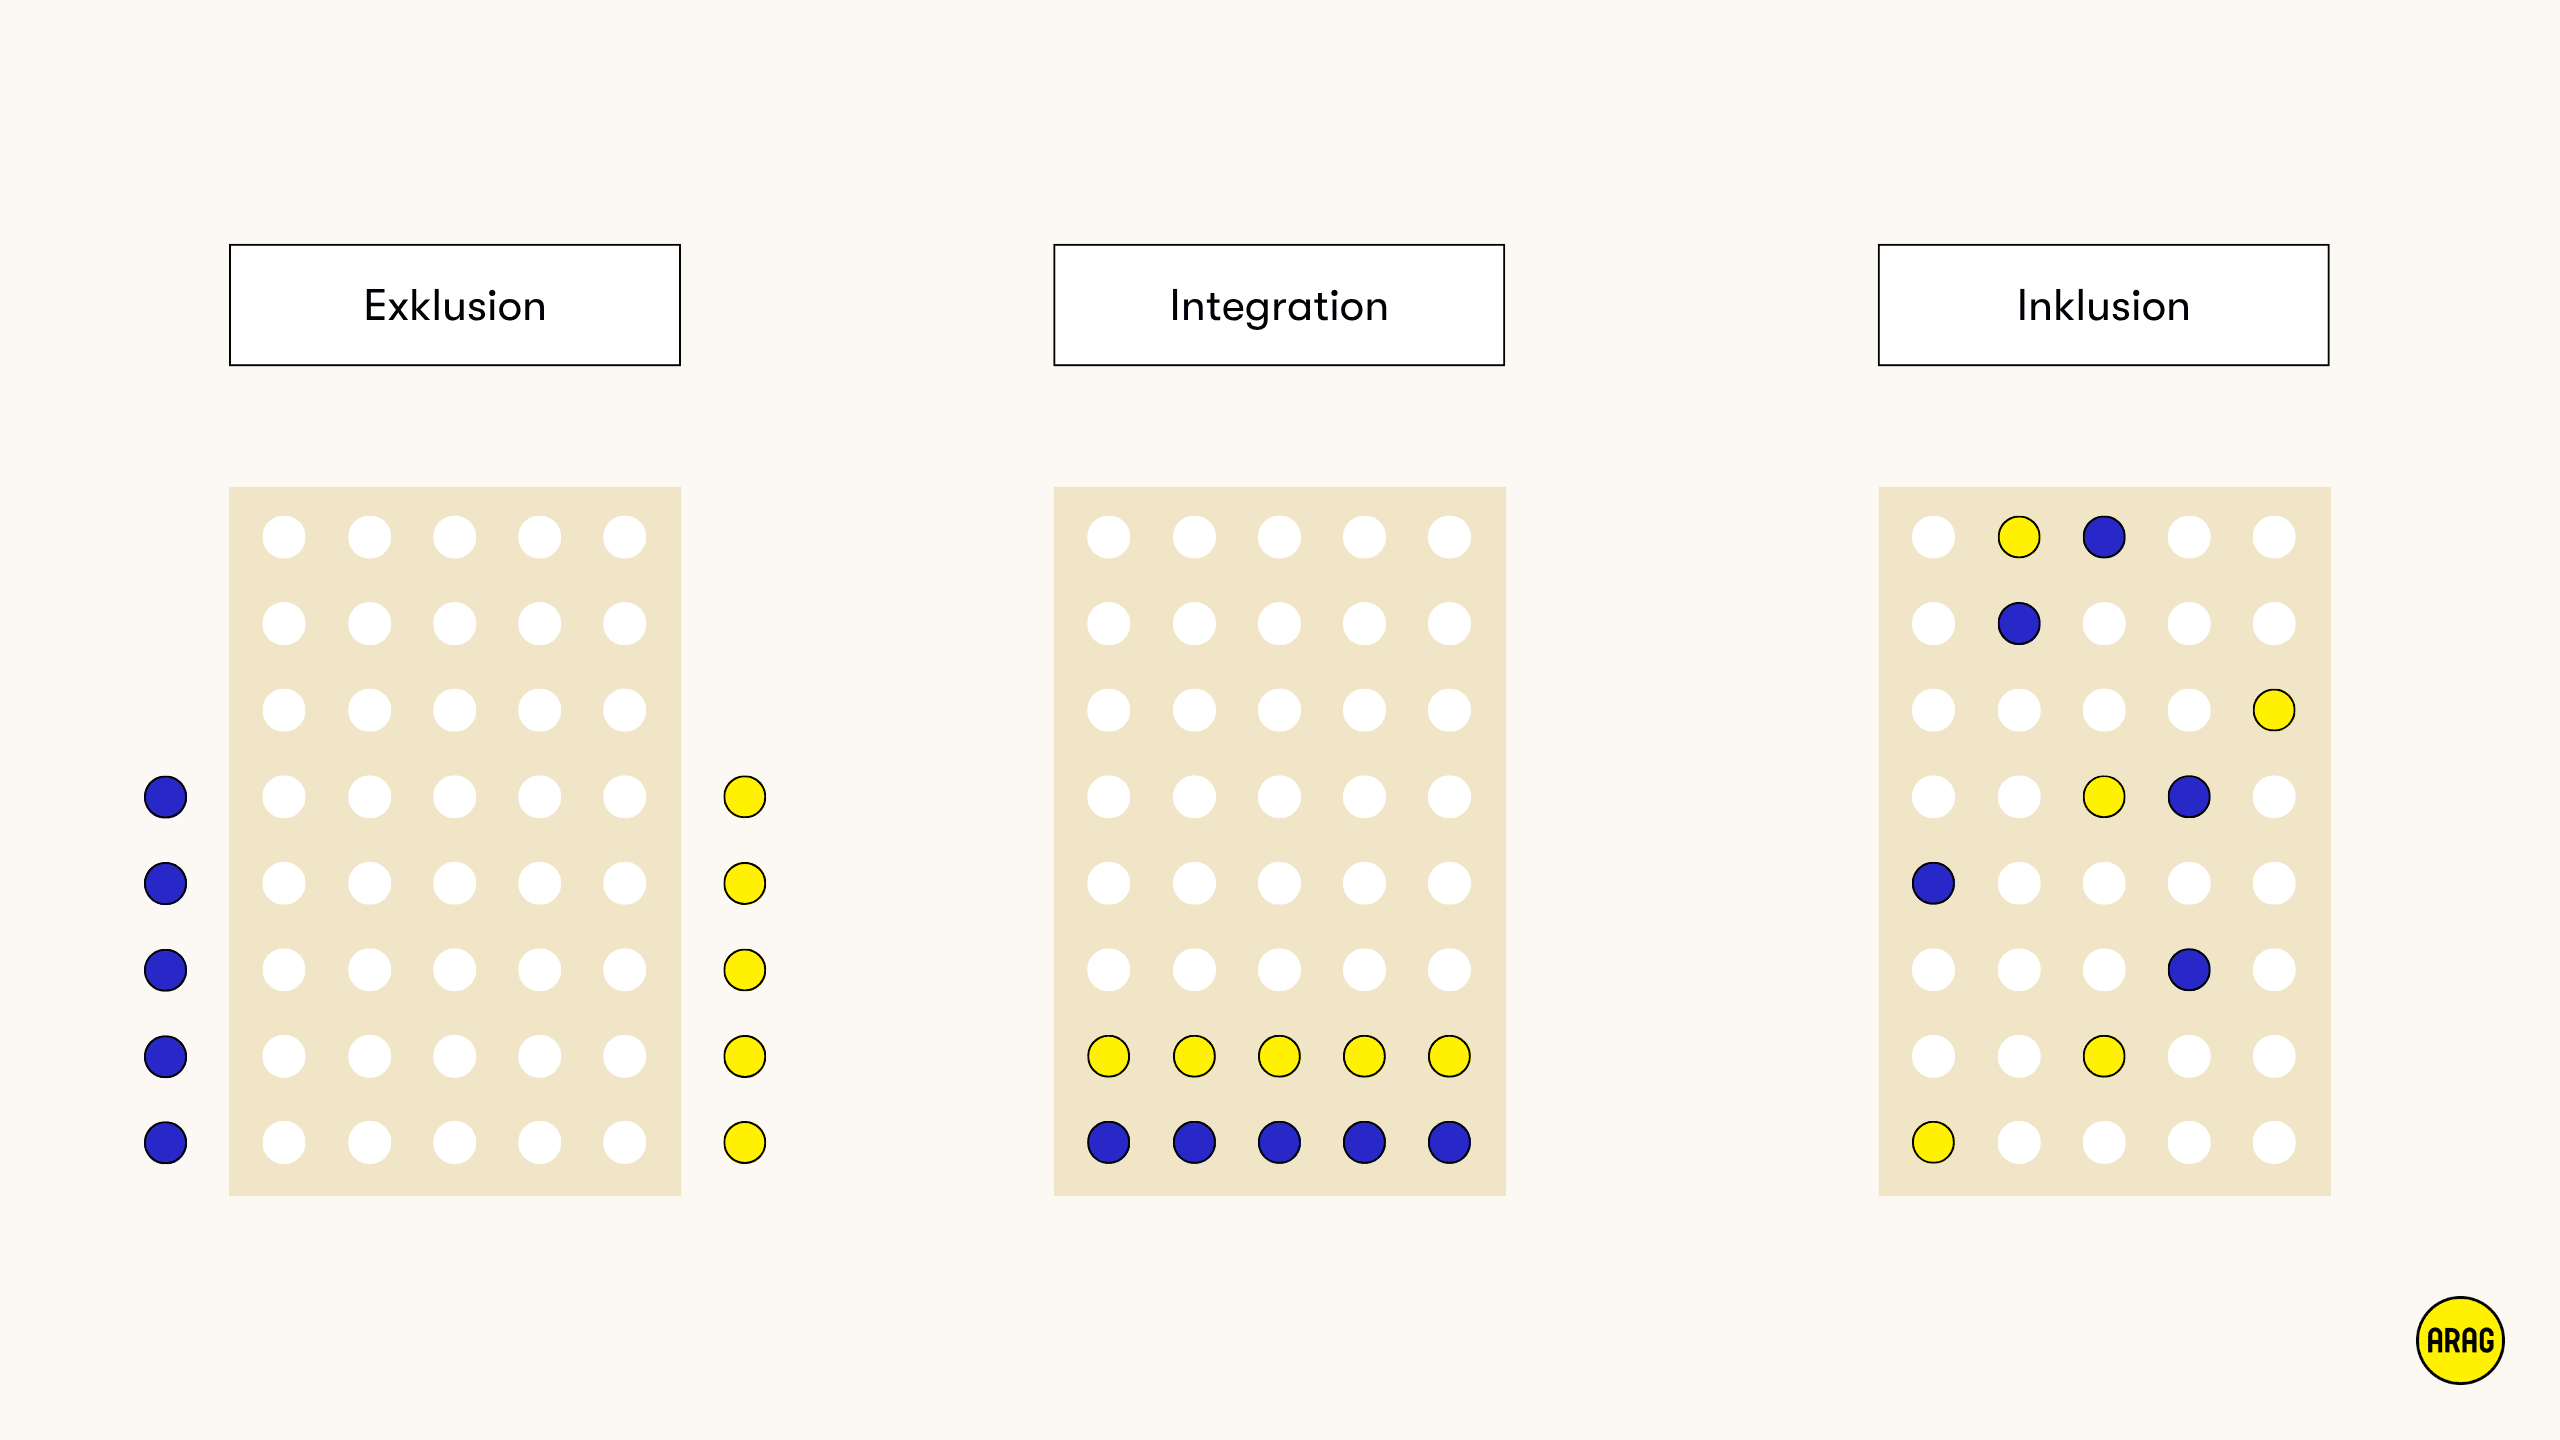Image resolution: width=2560 pixels, height=1440 pixels.
Task: Select the Exklusion label box
Action: [x=455, y=305]
